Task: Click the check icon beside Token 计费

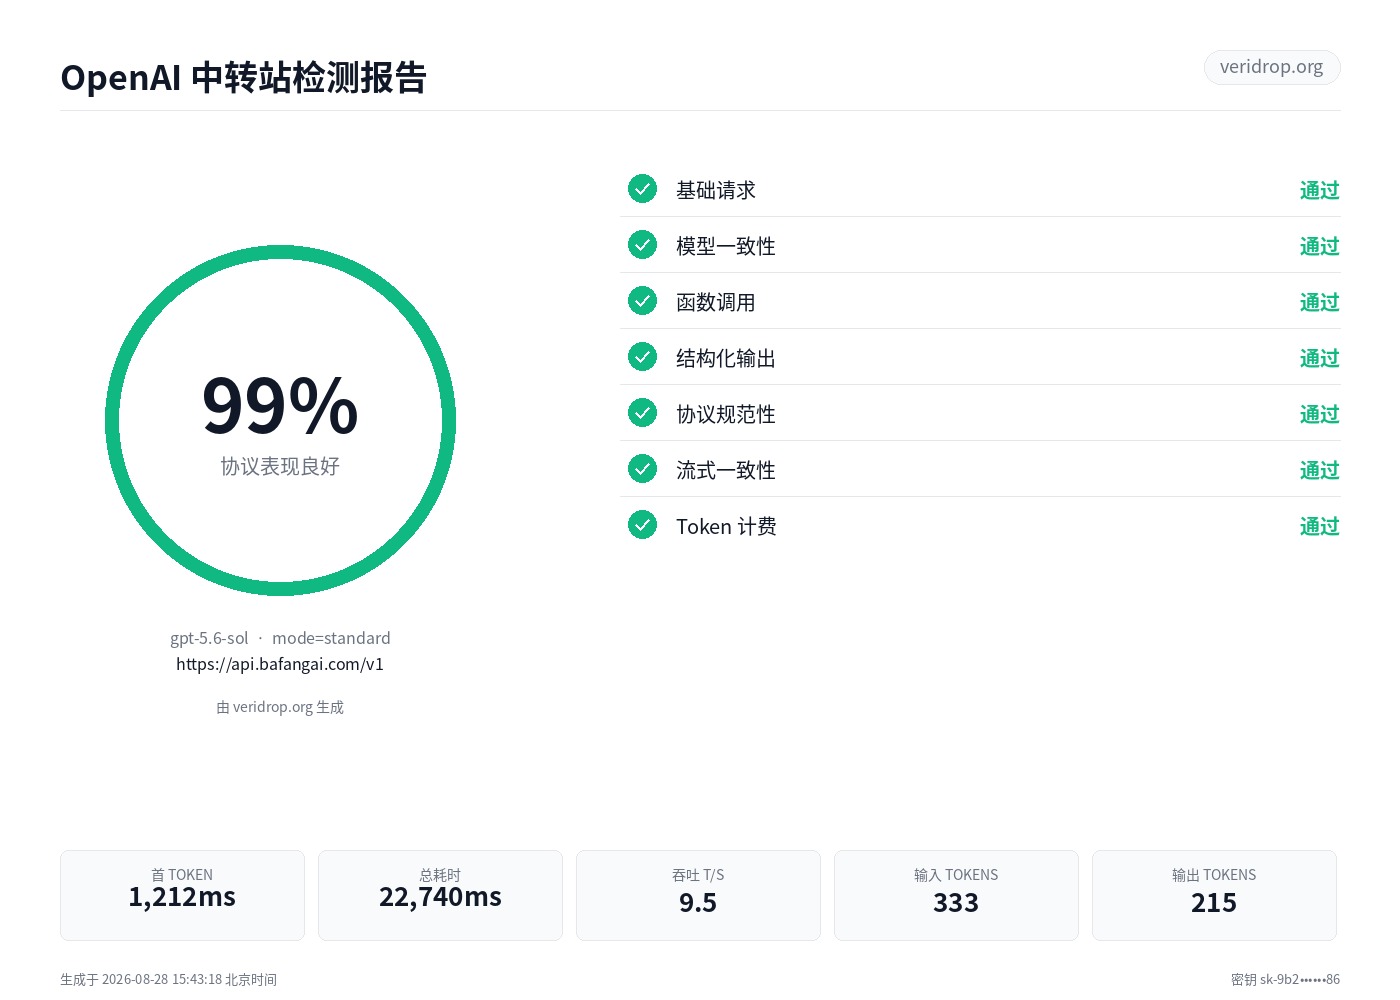Action: (x=642, y=524)
